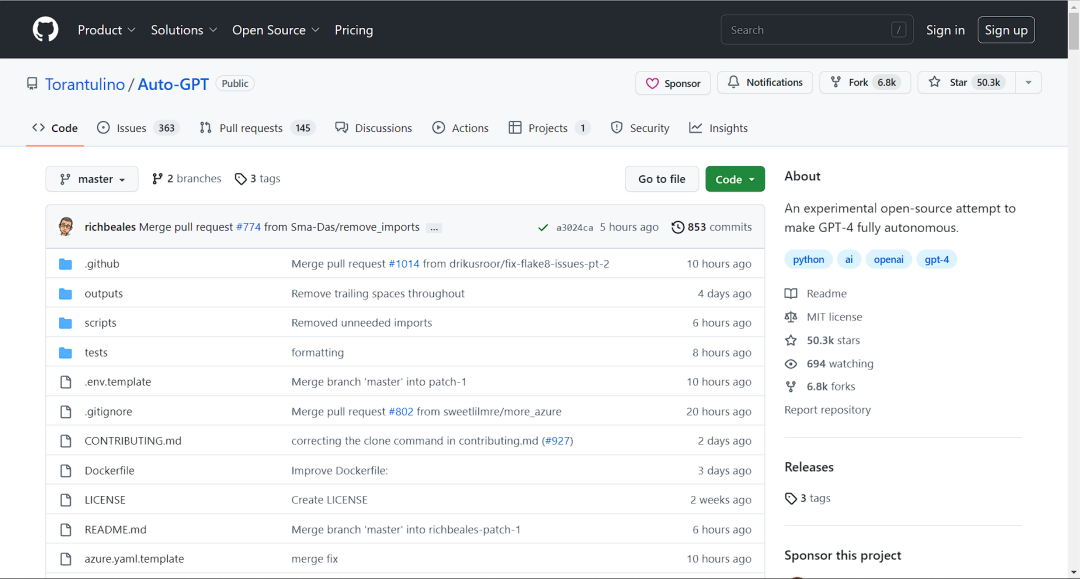Select the Code tab
1080x579 pixels.
tap(55, 128)
